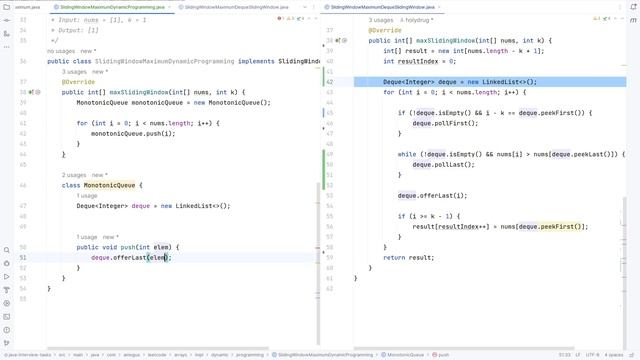Open '4 spaces' indent settings
The width and height of the screenshot is (640, 360).
[613, 355]
